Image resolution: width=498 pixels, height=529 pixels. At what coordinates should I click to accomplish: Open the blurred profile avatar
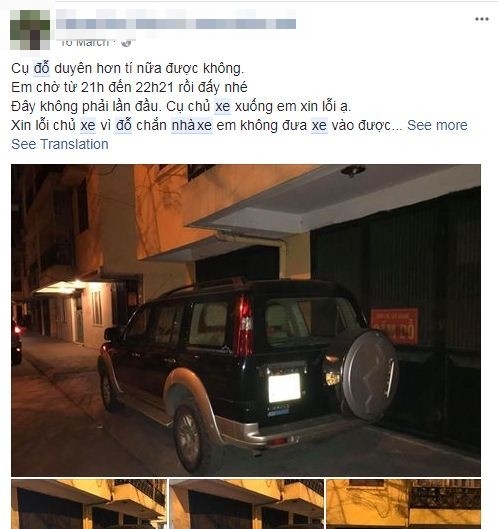[x=30, y=30]
